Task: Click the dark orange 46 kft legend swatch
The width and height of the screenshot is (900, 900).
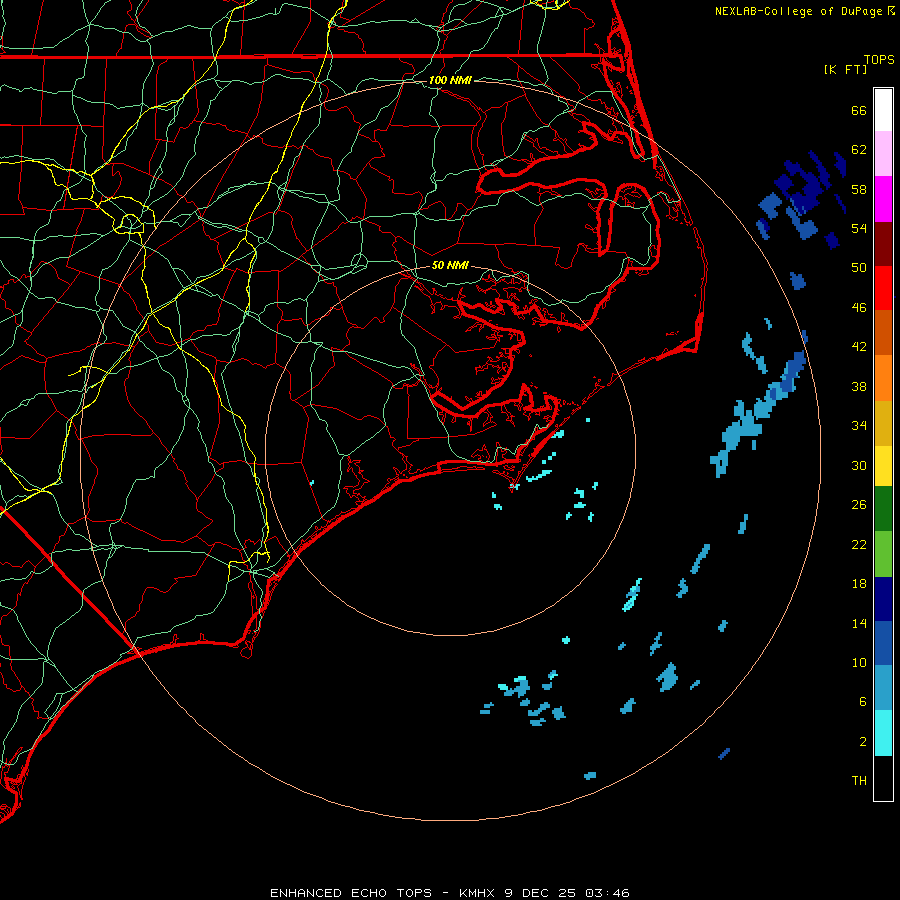Action: (883, 332)
